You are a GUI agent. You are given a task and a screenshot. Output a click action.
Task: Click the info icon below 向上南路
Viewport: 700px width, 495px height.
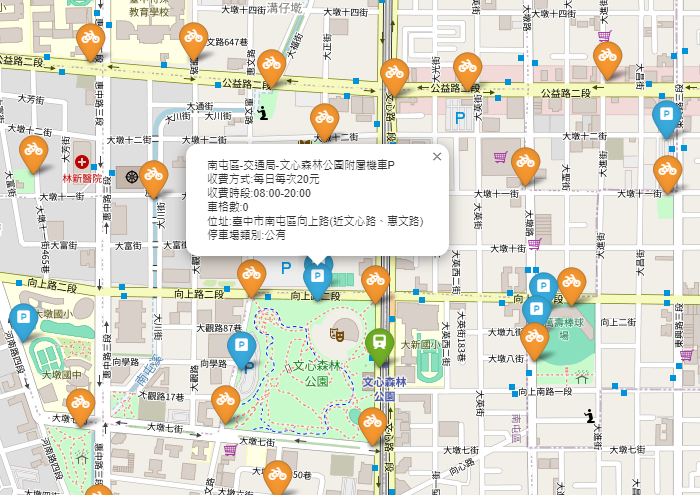click(590, 416)
